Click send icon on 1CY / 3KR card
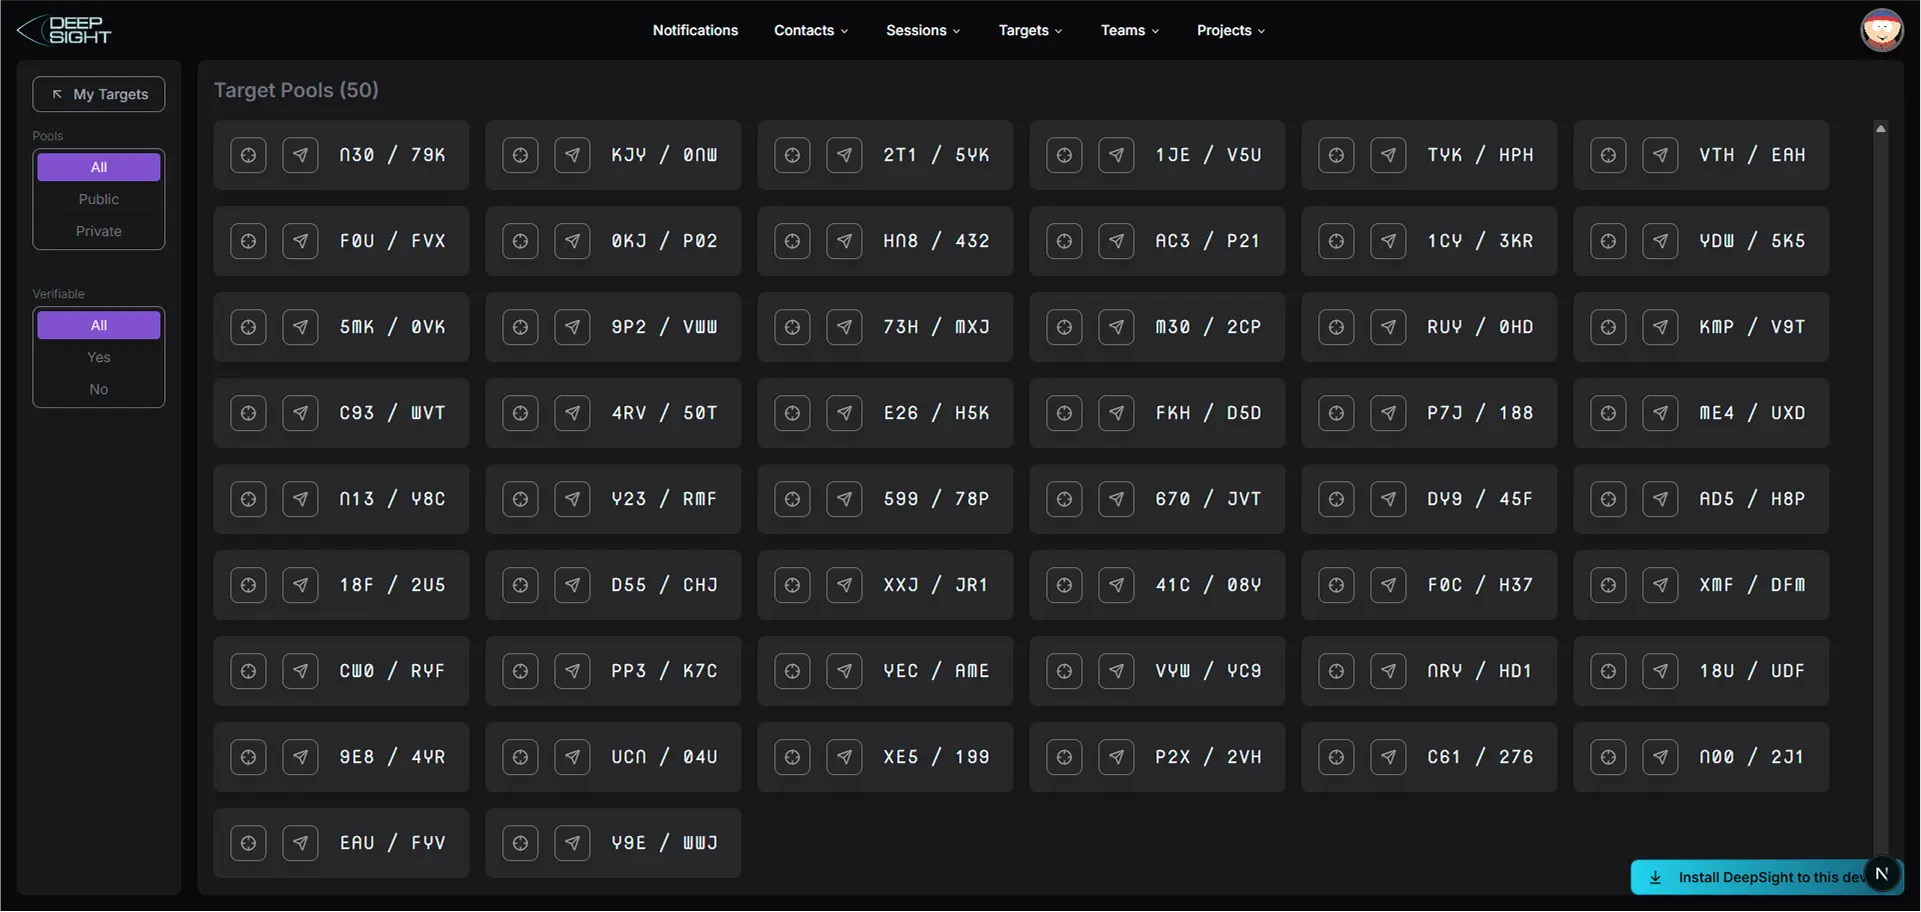Viewport: 1921px width, 912px height. (1388, 241)
